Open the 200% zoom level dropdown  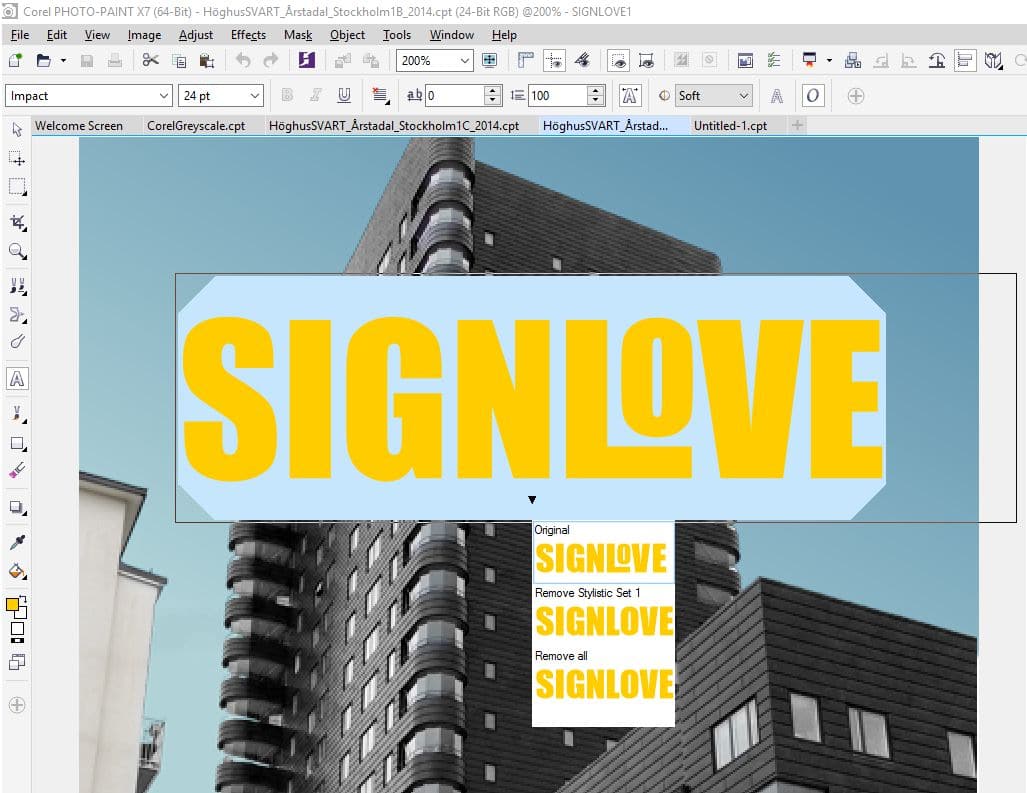465,61
